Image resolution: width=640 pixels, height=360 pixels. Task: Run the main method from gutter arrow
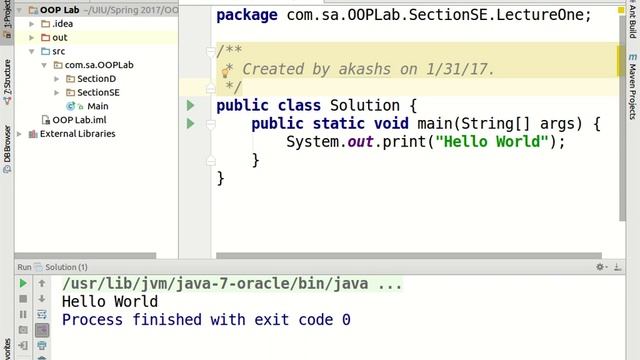(x=190, y=123)
